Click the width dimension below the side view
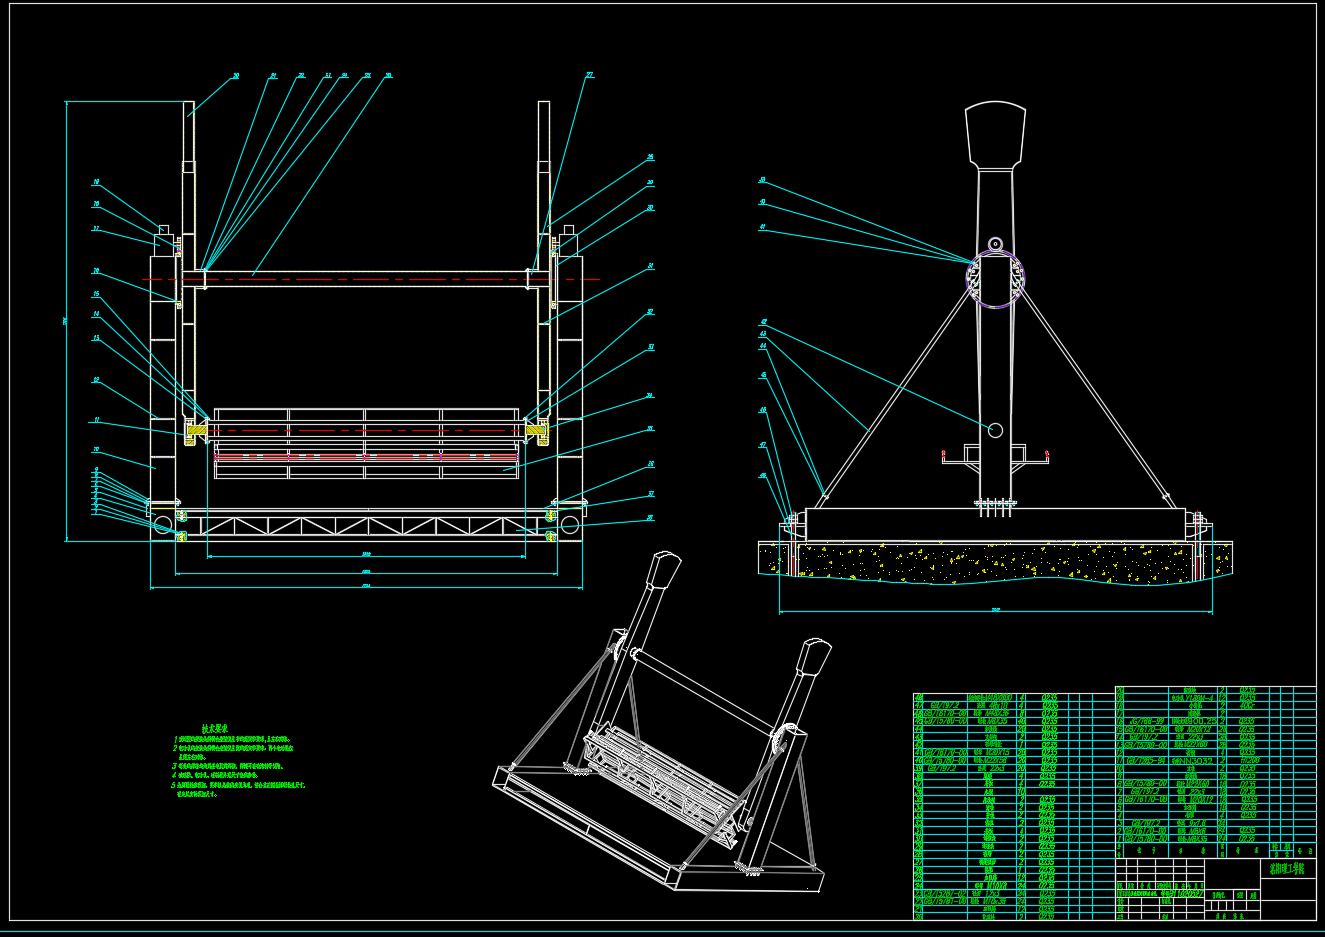Image resolution: width=1325 pixels, height=937 pixels. coord(995,611)
